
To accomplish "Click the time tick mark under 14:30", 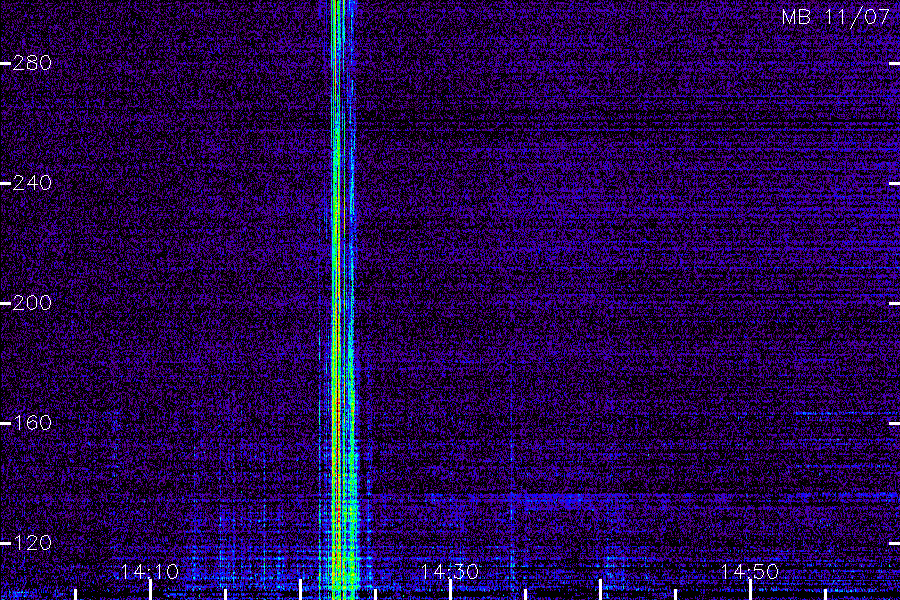I will tap(450, 590).
